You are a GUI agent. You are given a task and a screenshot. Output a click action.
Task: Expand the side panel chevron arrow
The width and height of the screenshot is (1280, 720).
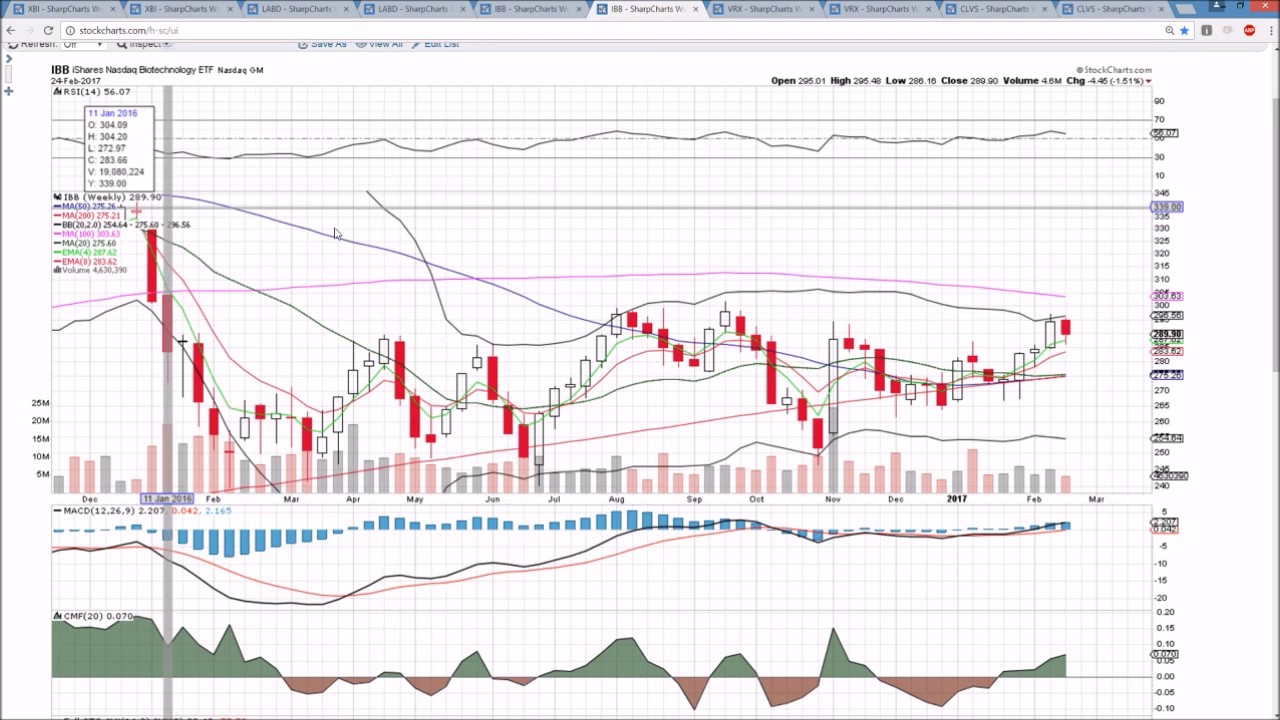point(8,59)
